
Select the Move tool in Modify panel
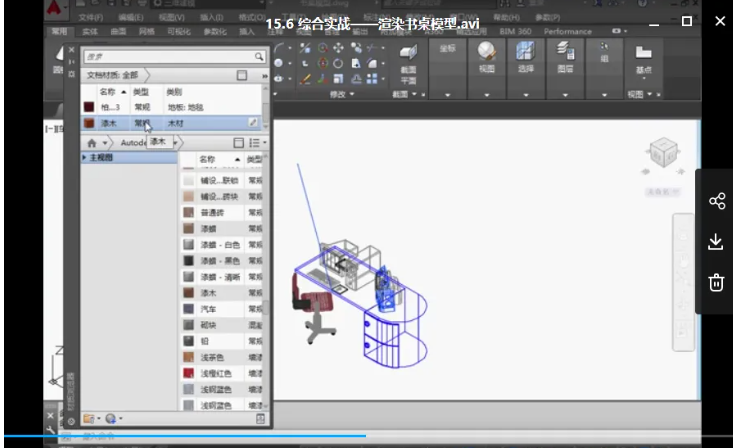point(338,48)
